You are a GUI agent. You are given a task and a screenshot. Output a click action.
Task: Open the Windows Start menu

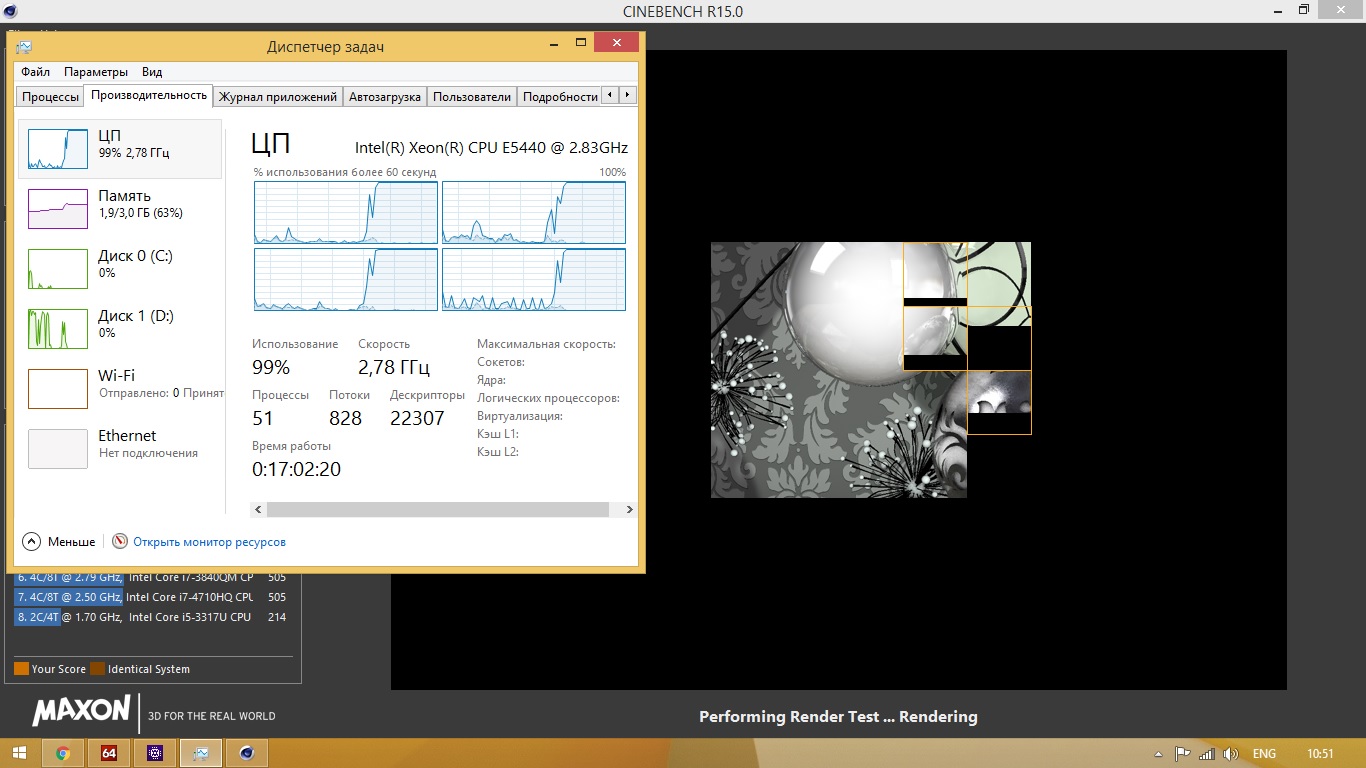[x=19, y=753]
